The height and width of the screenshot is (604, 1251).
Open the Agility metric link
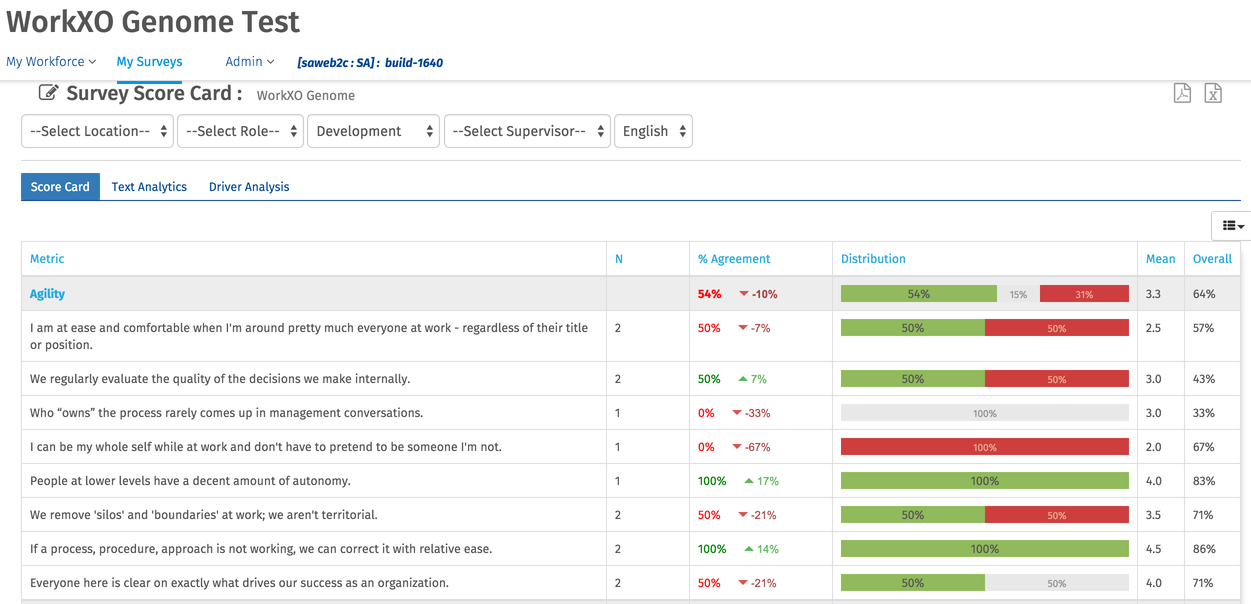[x=47, y=294]
